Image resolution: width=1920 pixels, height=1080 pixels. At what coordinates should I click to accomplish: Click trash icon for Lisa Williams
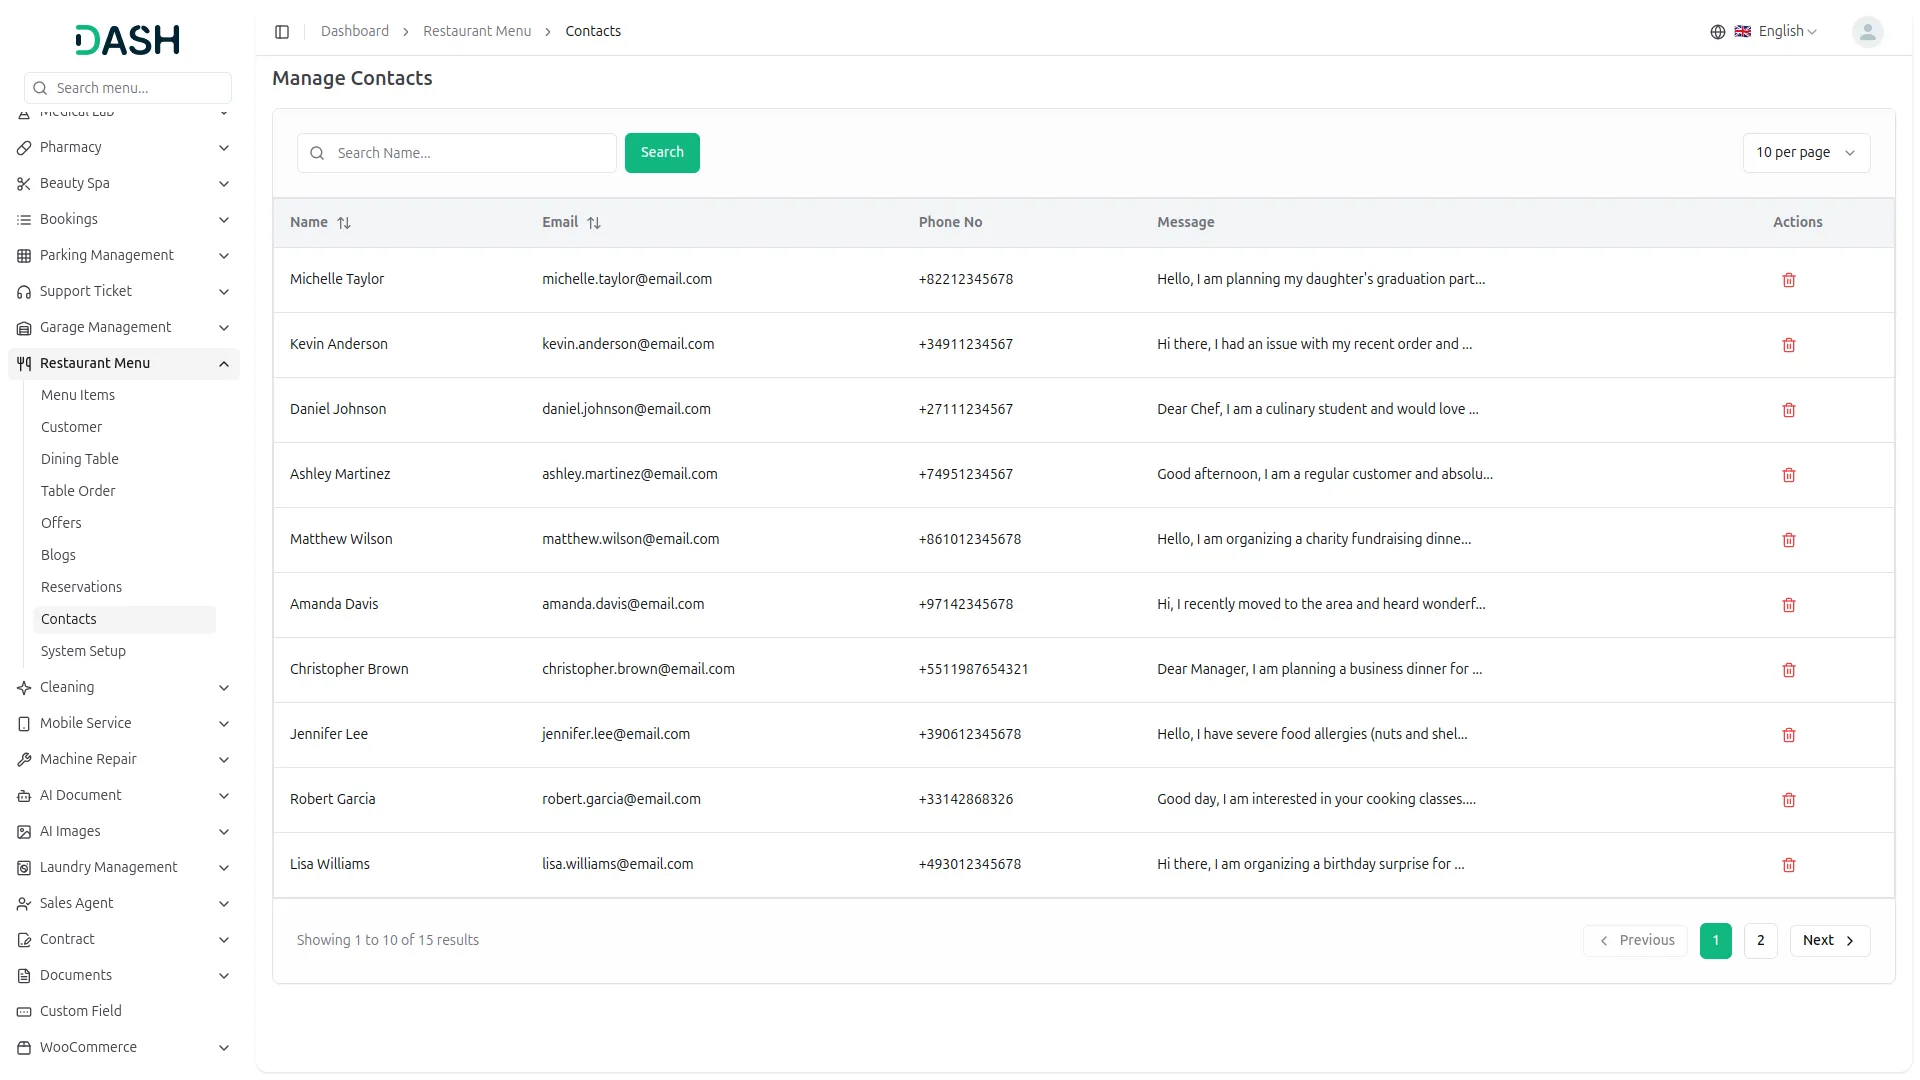(x=1788, y=865)
